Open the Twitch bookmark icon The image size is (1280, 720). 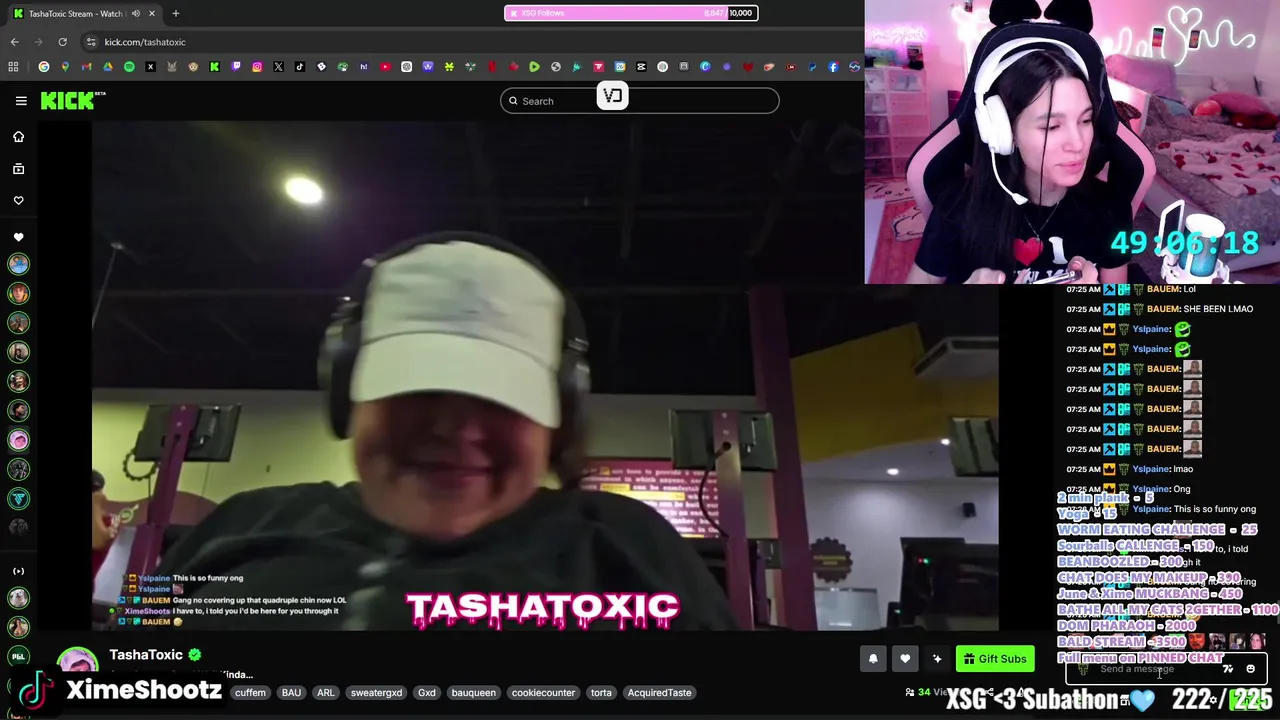tap(236, 67)
